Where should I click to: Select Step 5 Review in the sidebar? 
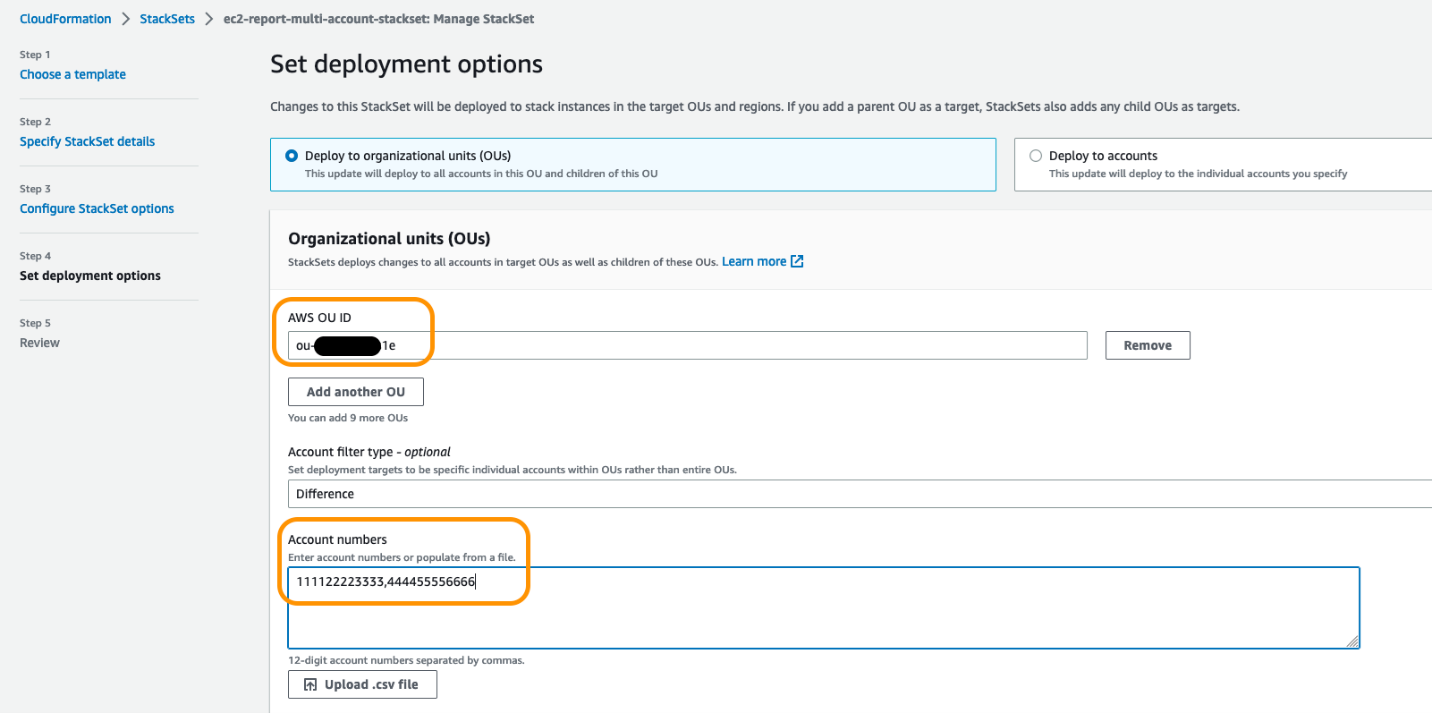[39, 342]
